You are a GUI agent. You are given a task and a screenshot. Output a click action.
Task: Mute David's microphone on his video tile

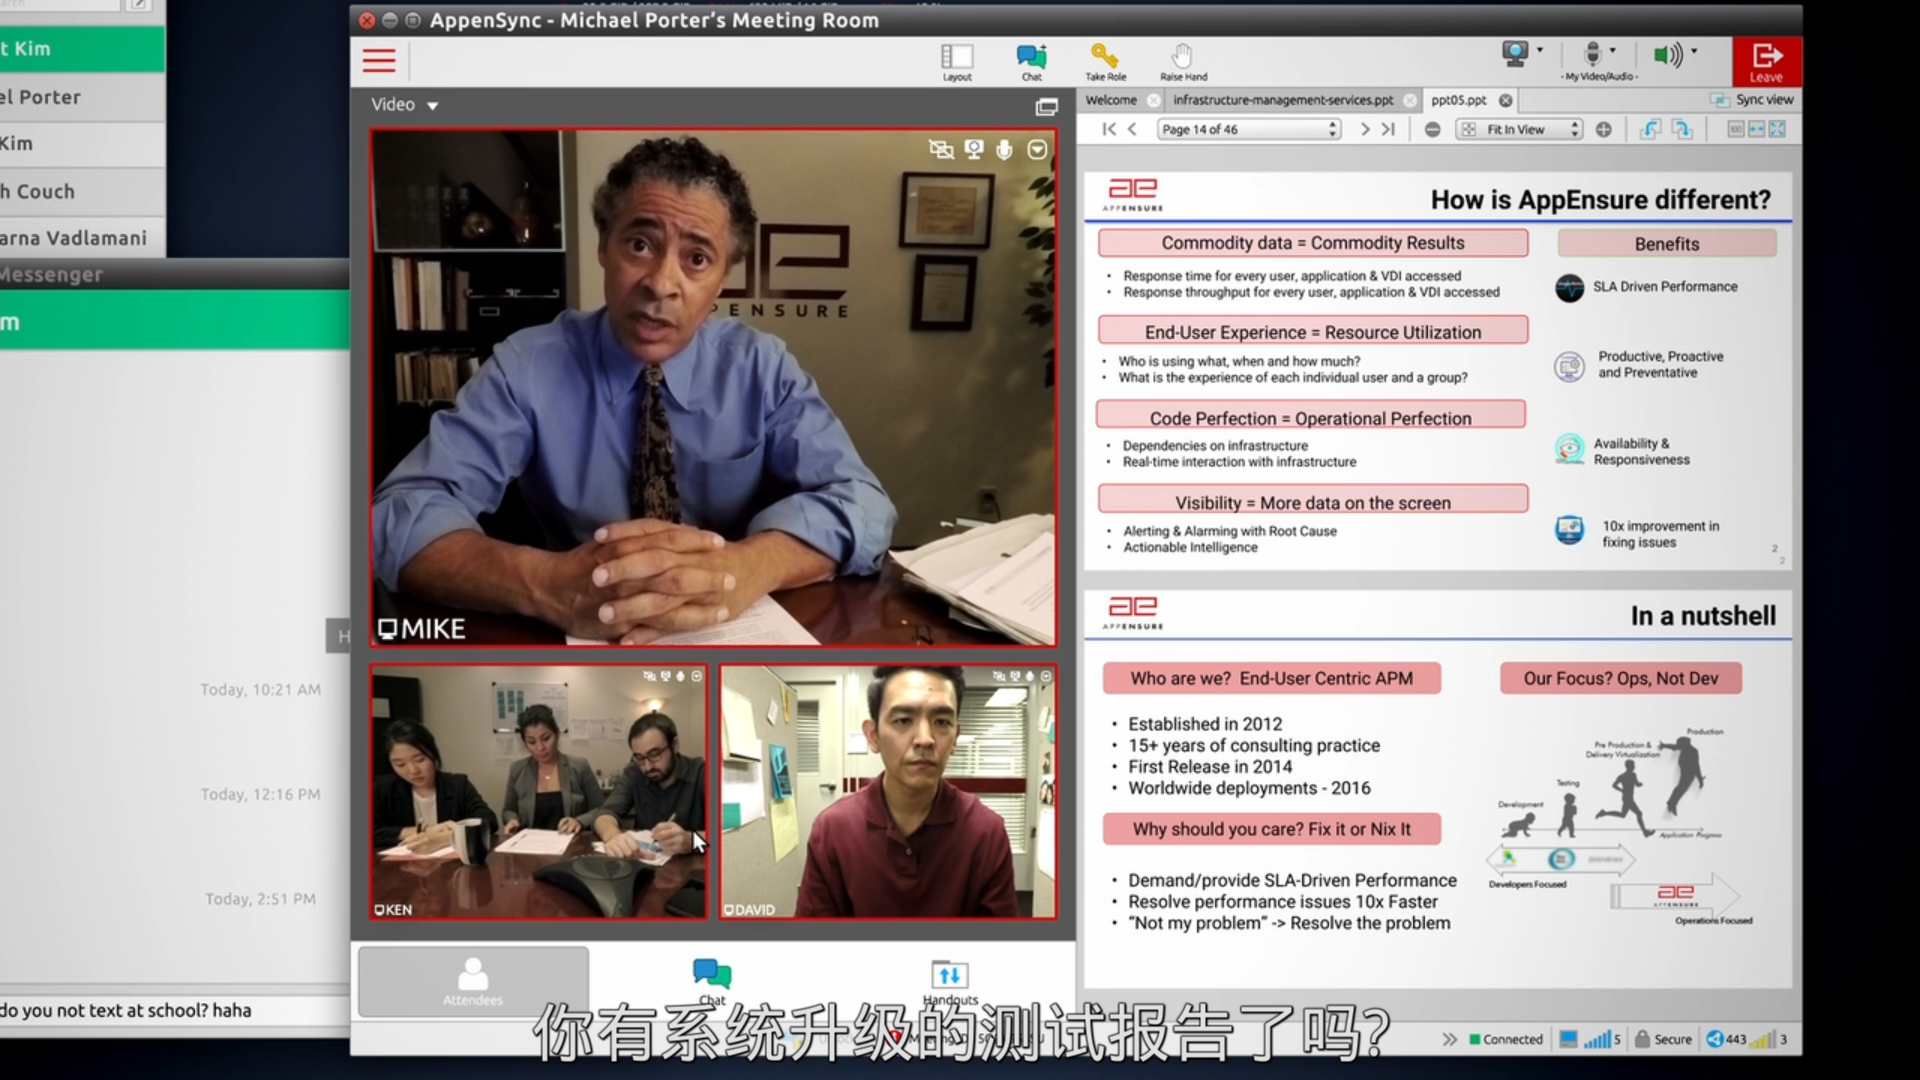pyautogui.click(x=1029, y=676)
